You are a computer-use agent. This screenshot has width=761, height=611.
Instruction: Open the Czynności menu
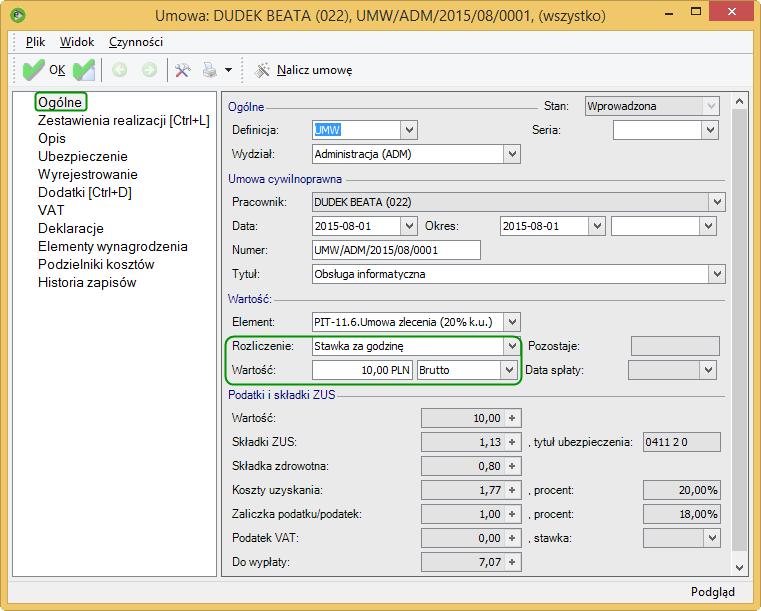coord(136,42)
